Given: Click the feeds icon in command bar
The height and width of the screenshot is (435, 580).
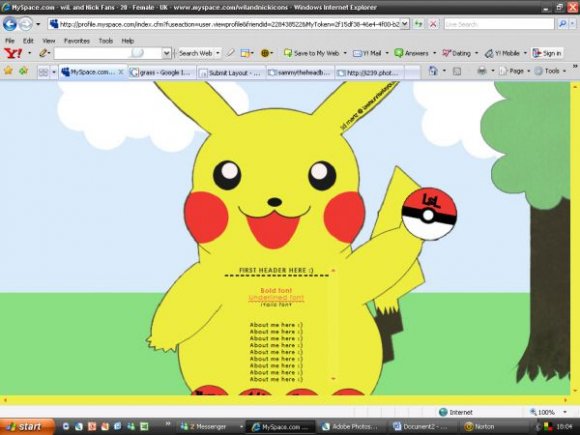Looking at the screenshot, I should [457, 71].
